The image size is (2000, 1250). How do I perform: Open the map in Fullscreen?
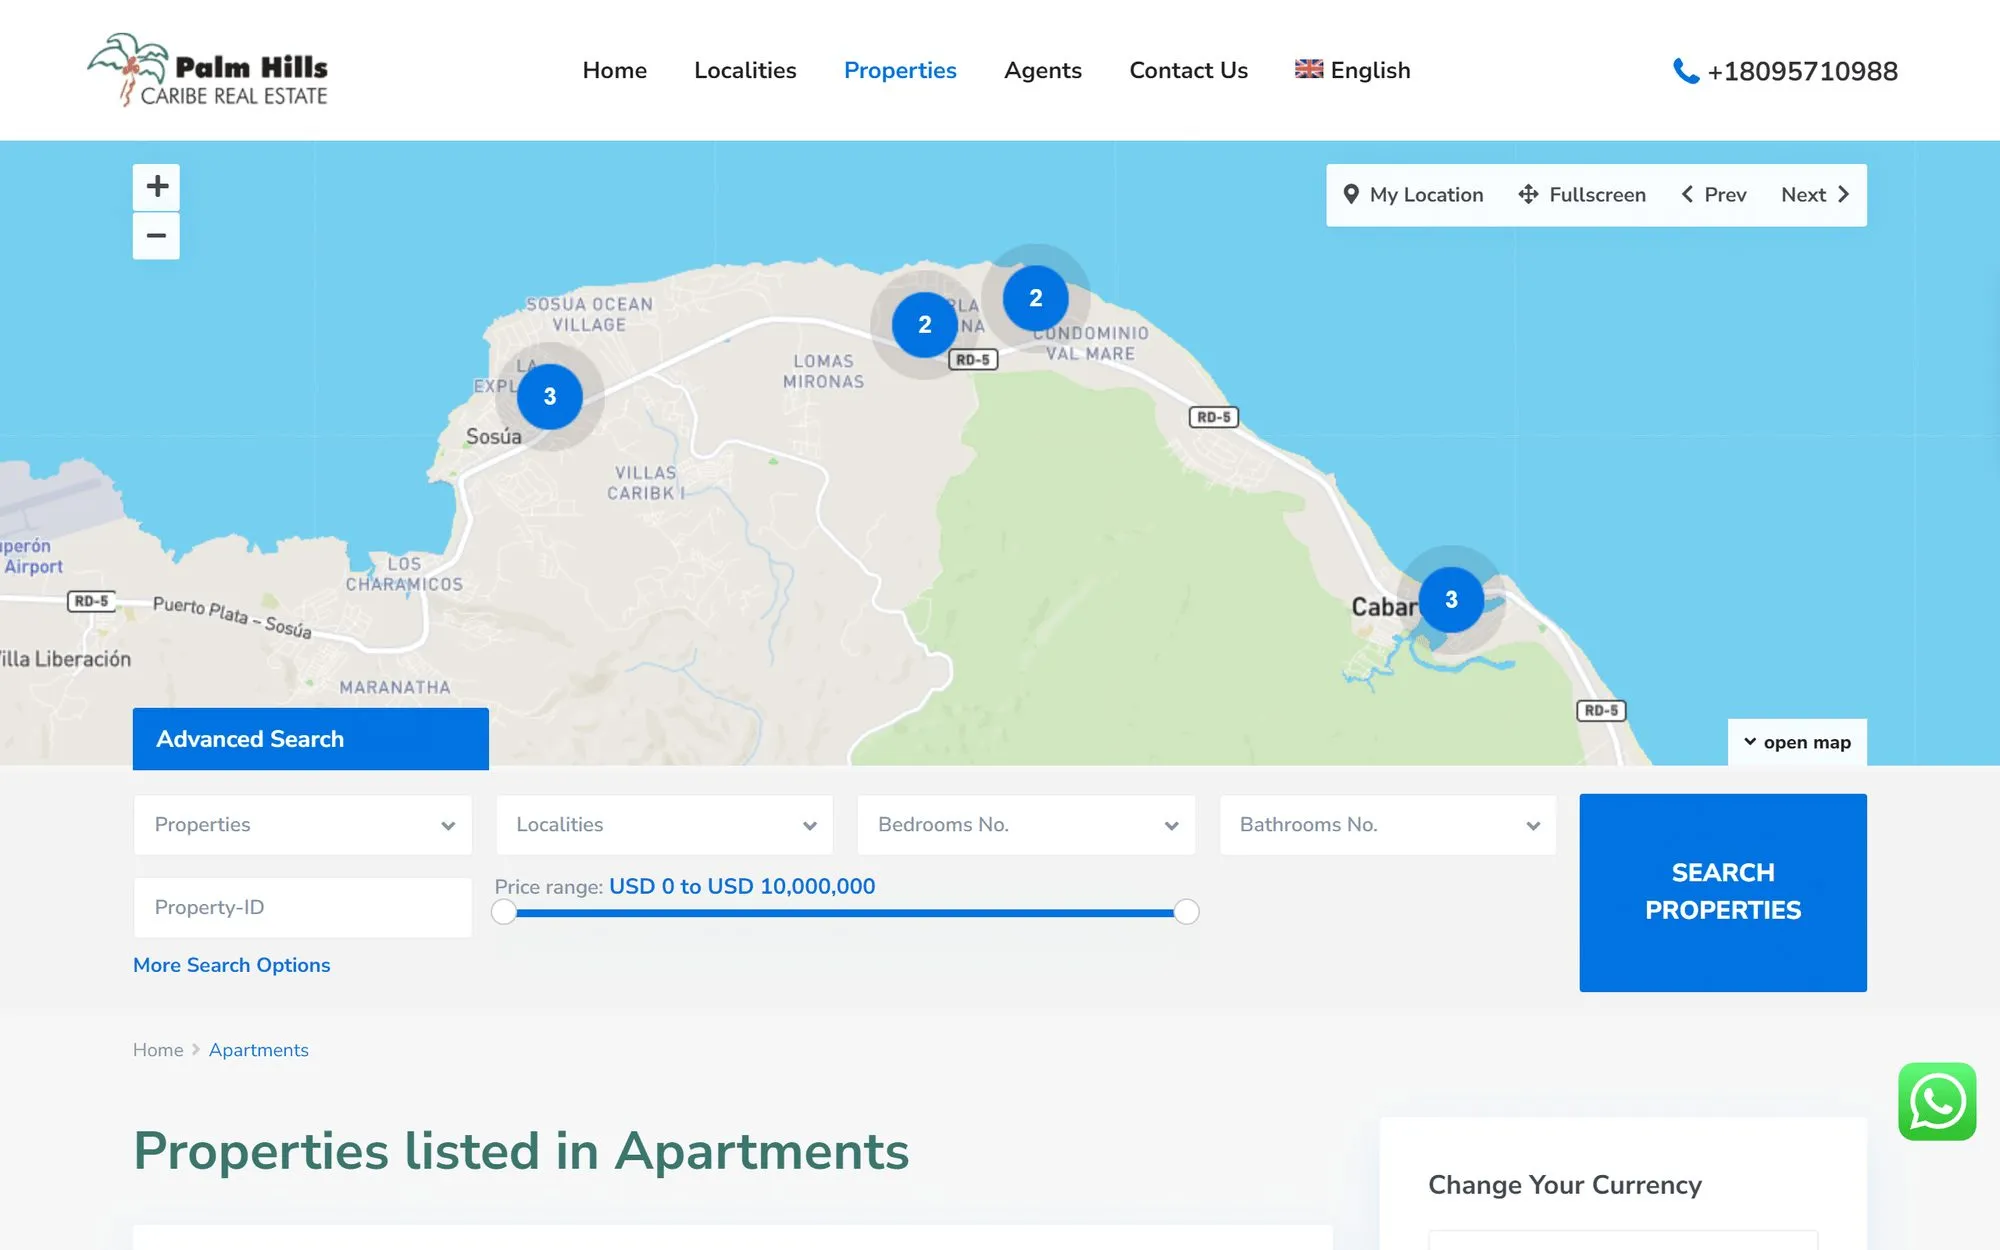1582,195
